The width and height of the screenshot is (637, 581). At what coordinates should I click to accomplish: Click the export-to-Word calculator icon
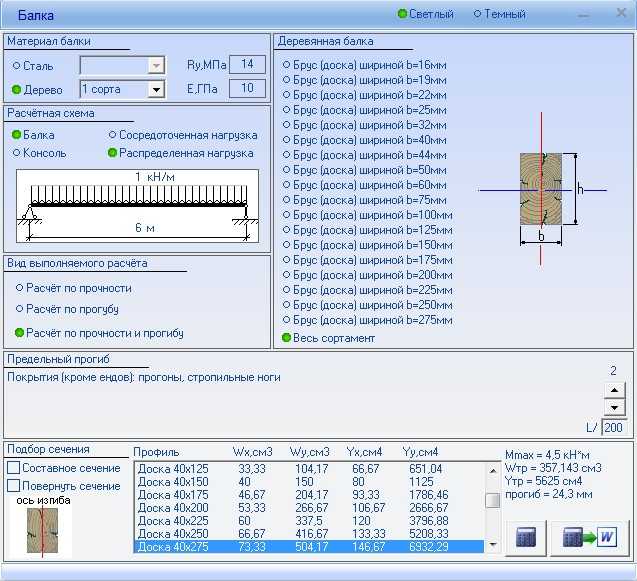589,537
